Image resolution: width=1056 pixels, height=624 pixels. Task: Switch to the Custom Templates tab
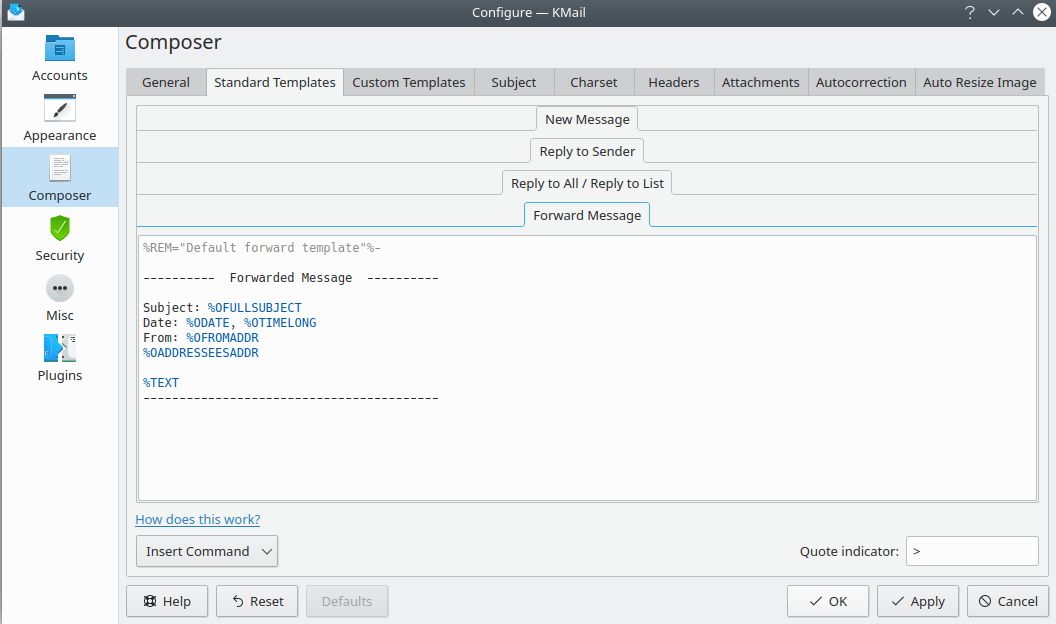(x=409, y=82)
